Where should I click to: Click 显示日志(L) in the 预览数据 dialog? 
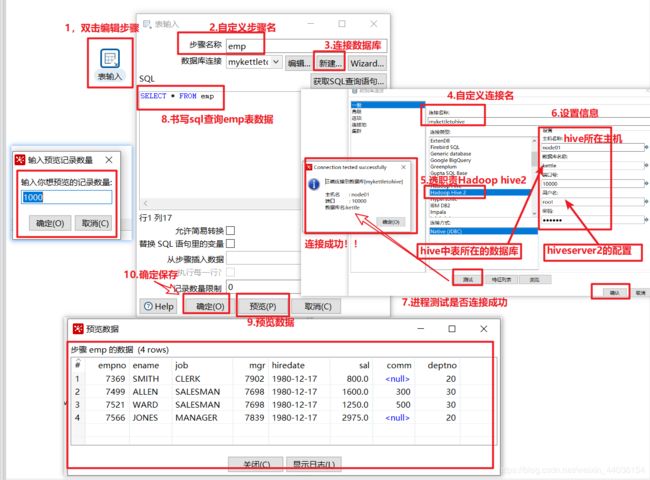(314, 464)
